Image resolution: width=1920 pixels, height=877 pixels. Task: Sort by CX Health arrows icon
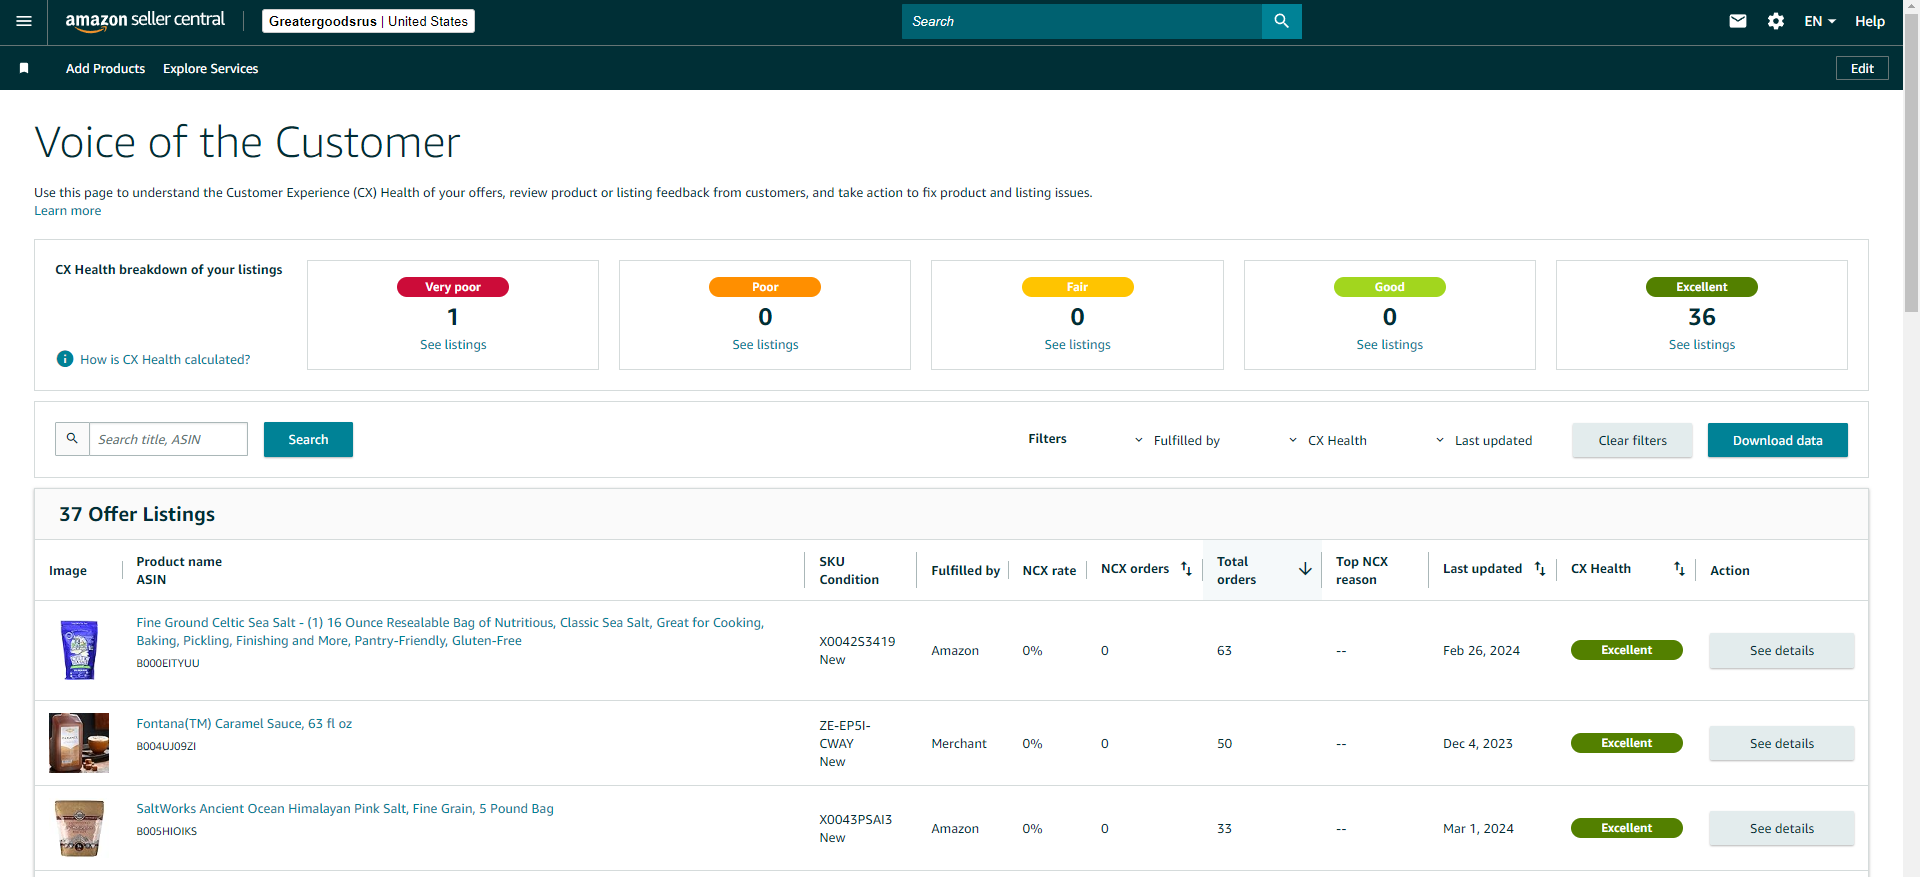click(1679, 569)
